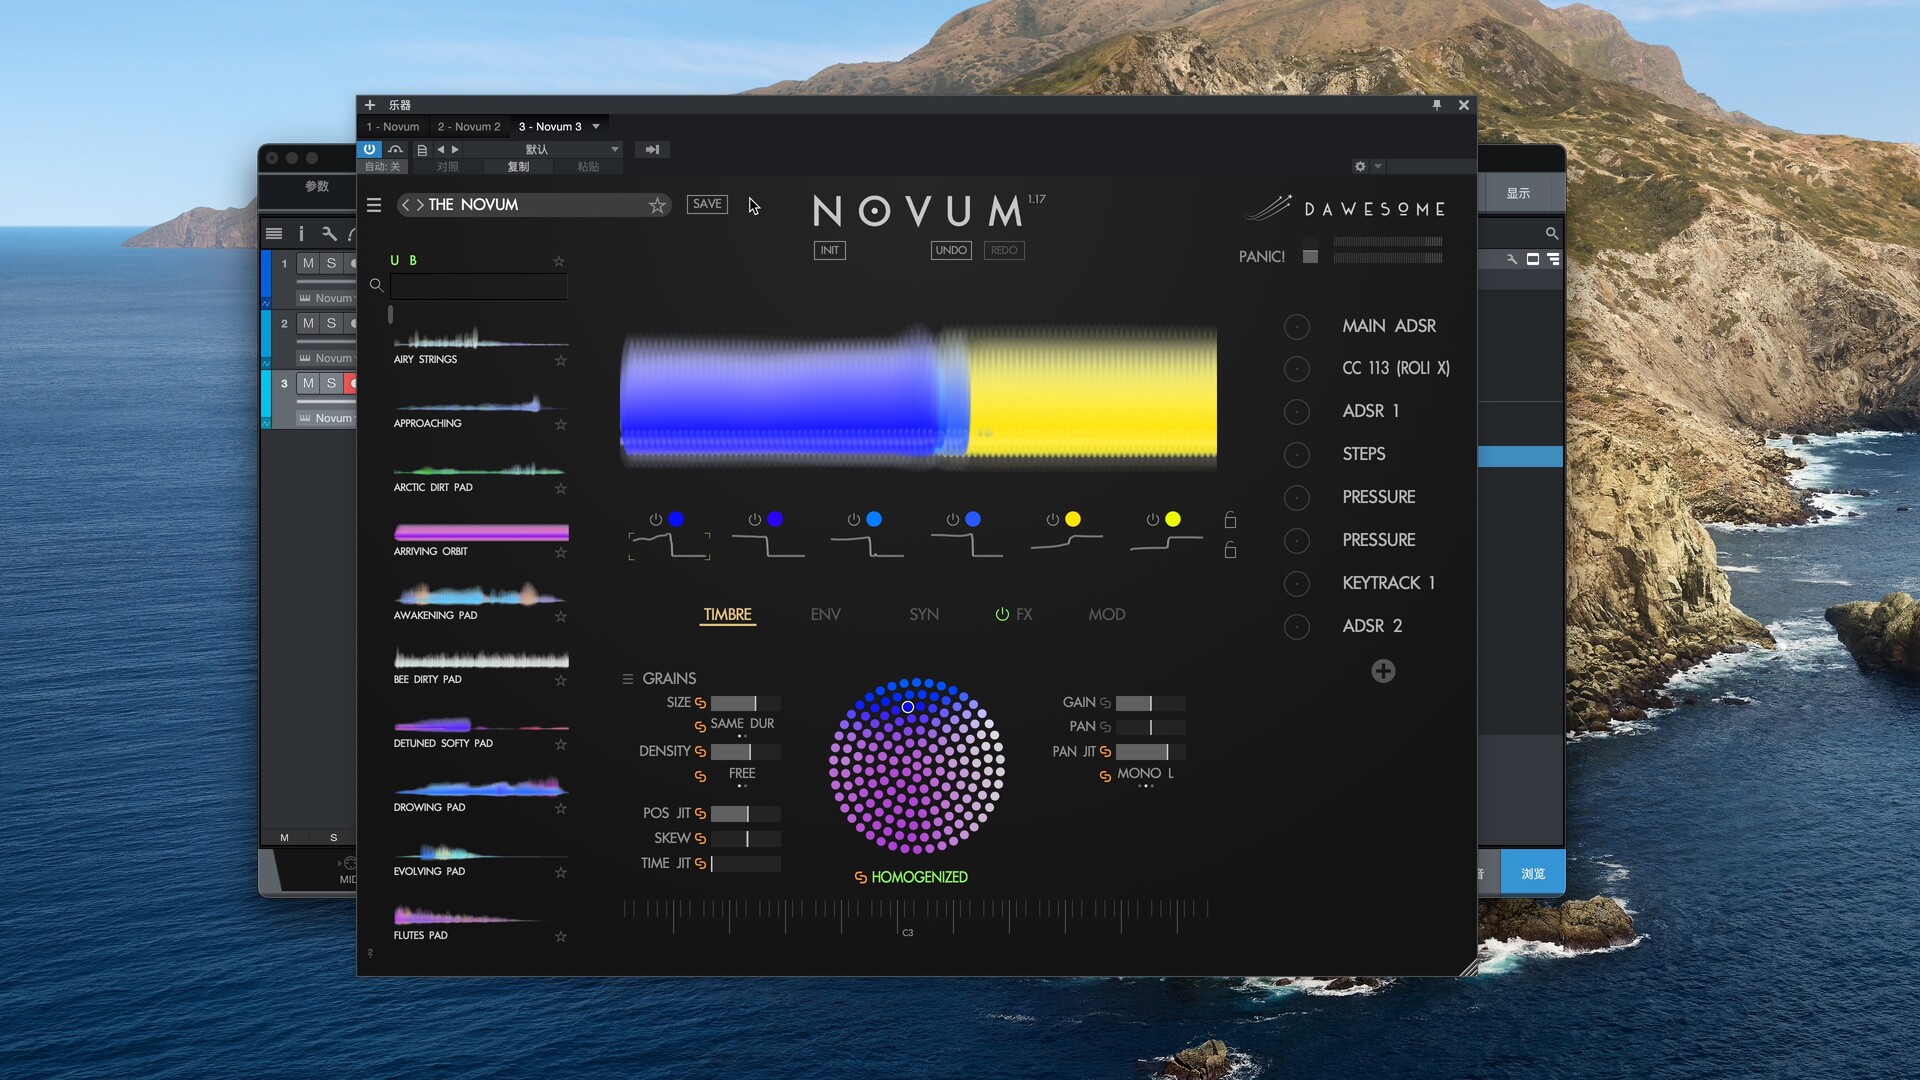Add a new modulator with plus icon
The height and width of the screenshot is (1080, 1920).
point(1383,671)
